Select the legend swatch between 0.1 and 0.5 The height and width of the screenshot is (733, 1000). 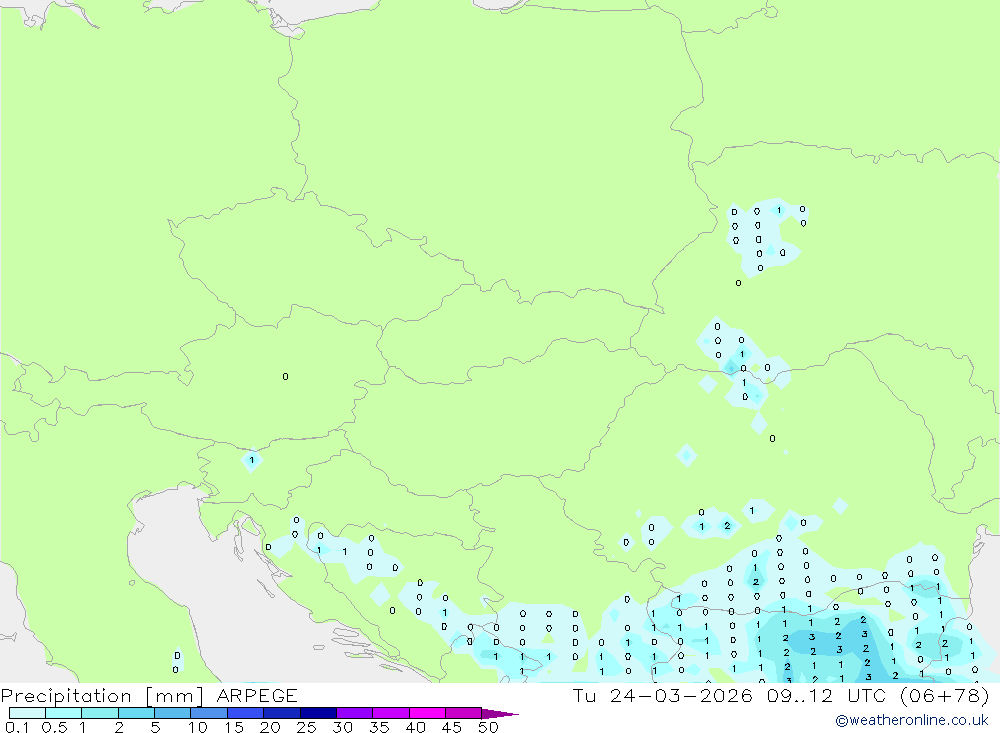point(27,713)
